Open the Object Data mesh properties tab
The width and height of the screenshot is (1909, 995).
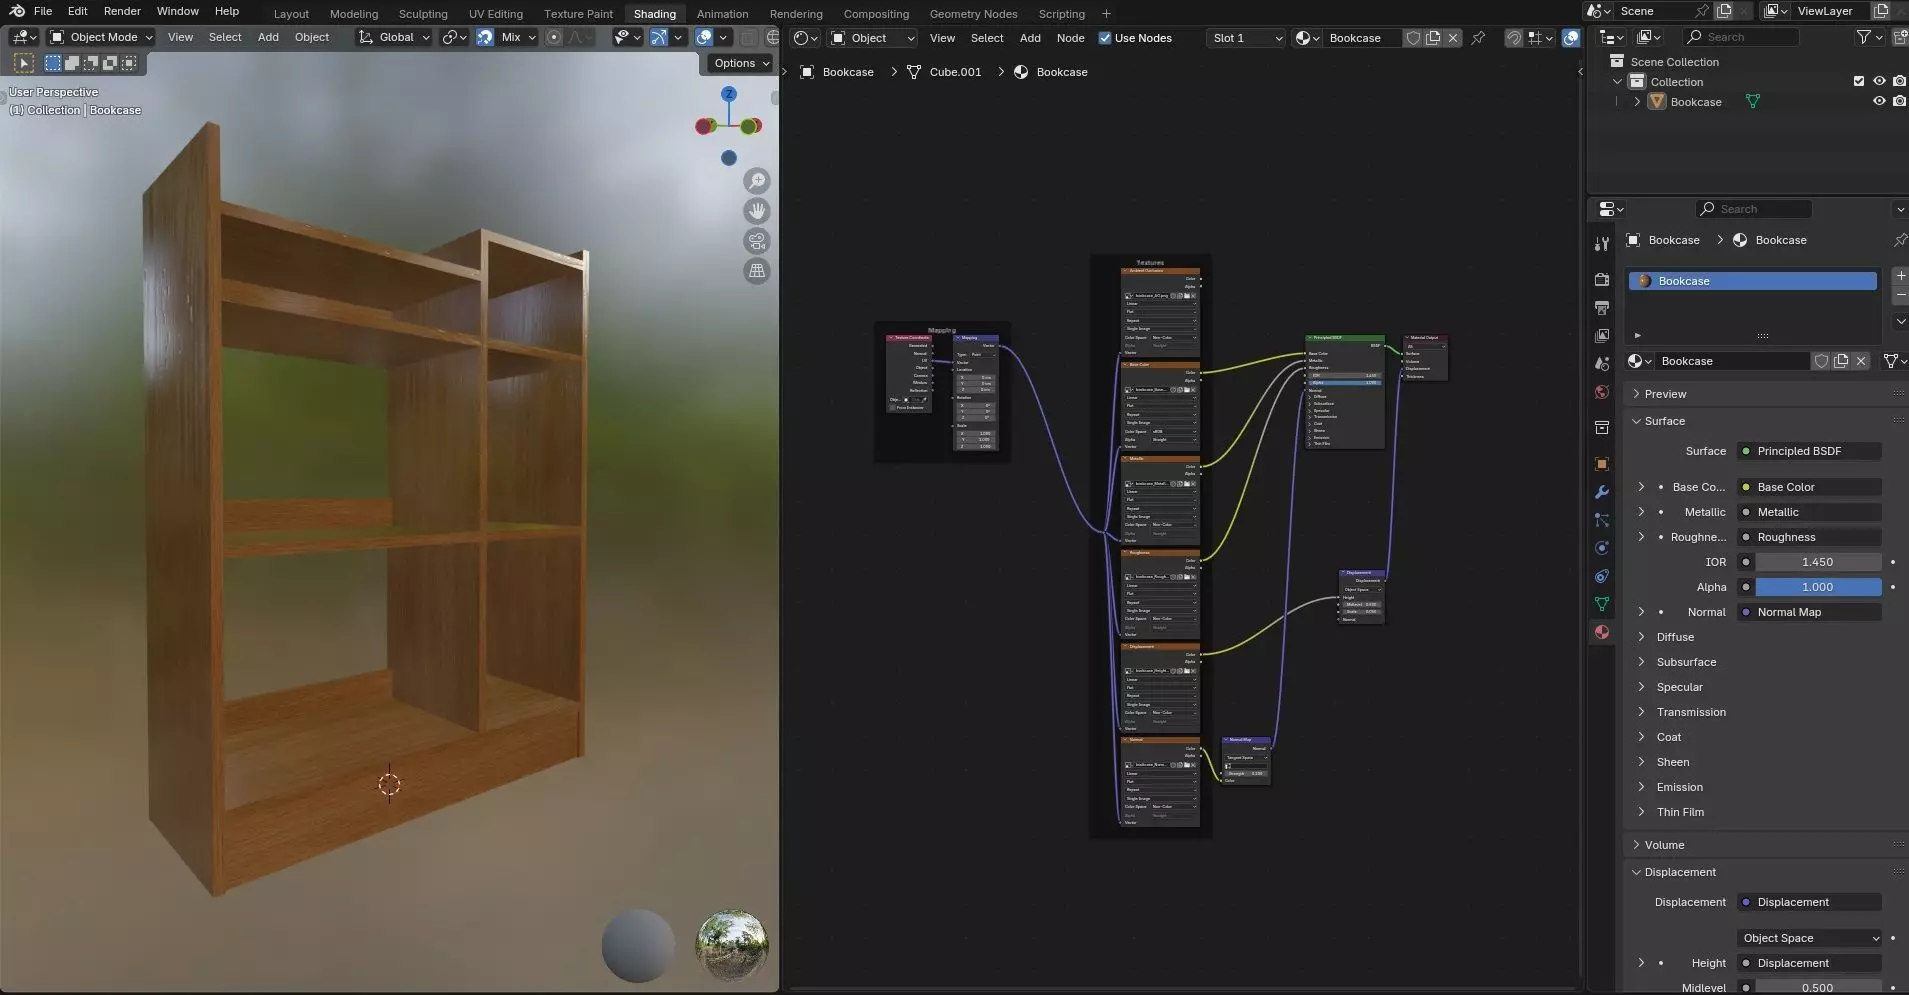pos(1602,604)
